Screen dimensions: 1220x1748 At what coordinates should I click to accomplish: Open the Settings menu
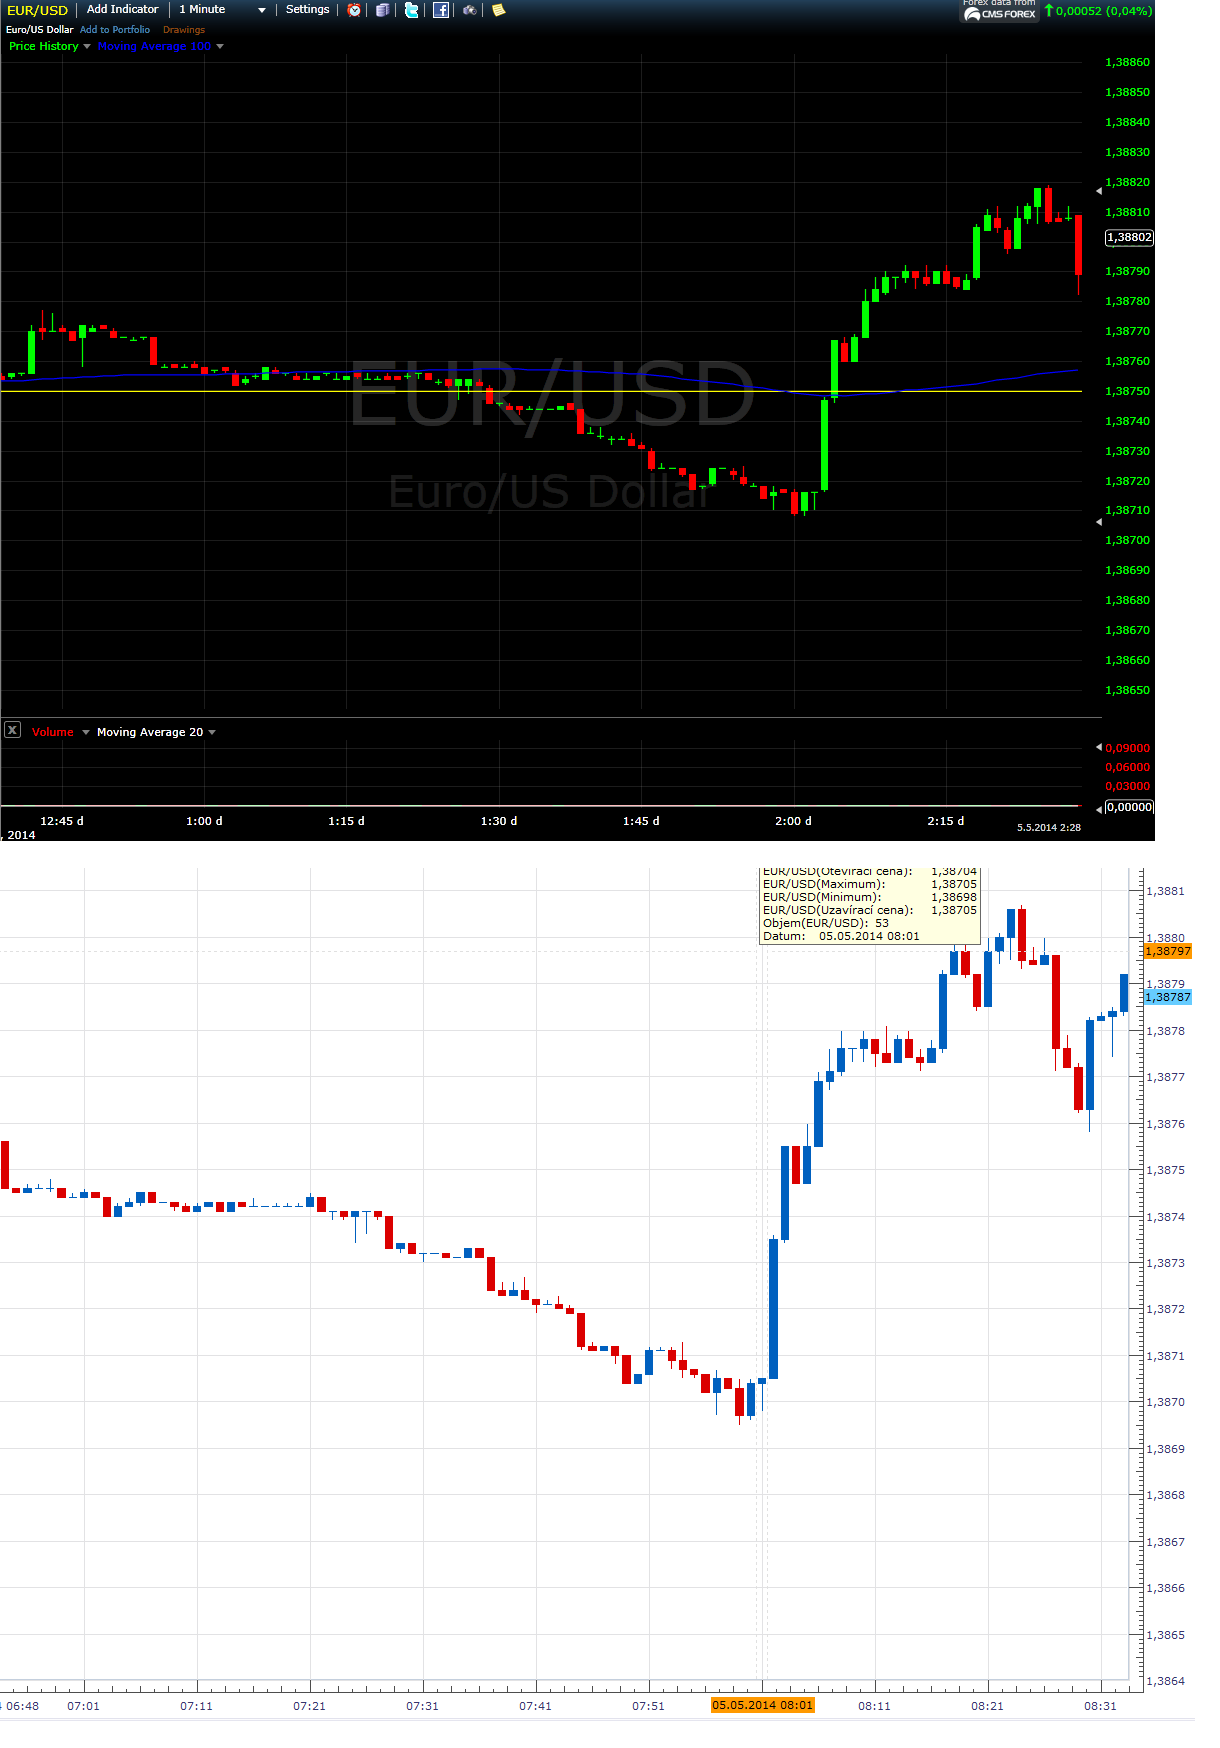tap(307, 10)
